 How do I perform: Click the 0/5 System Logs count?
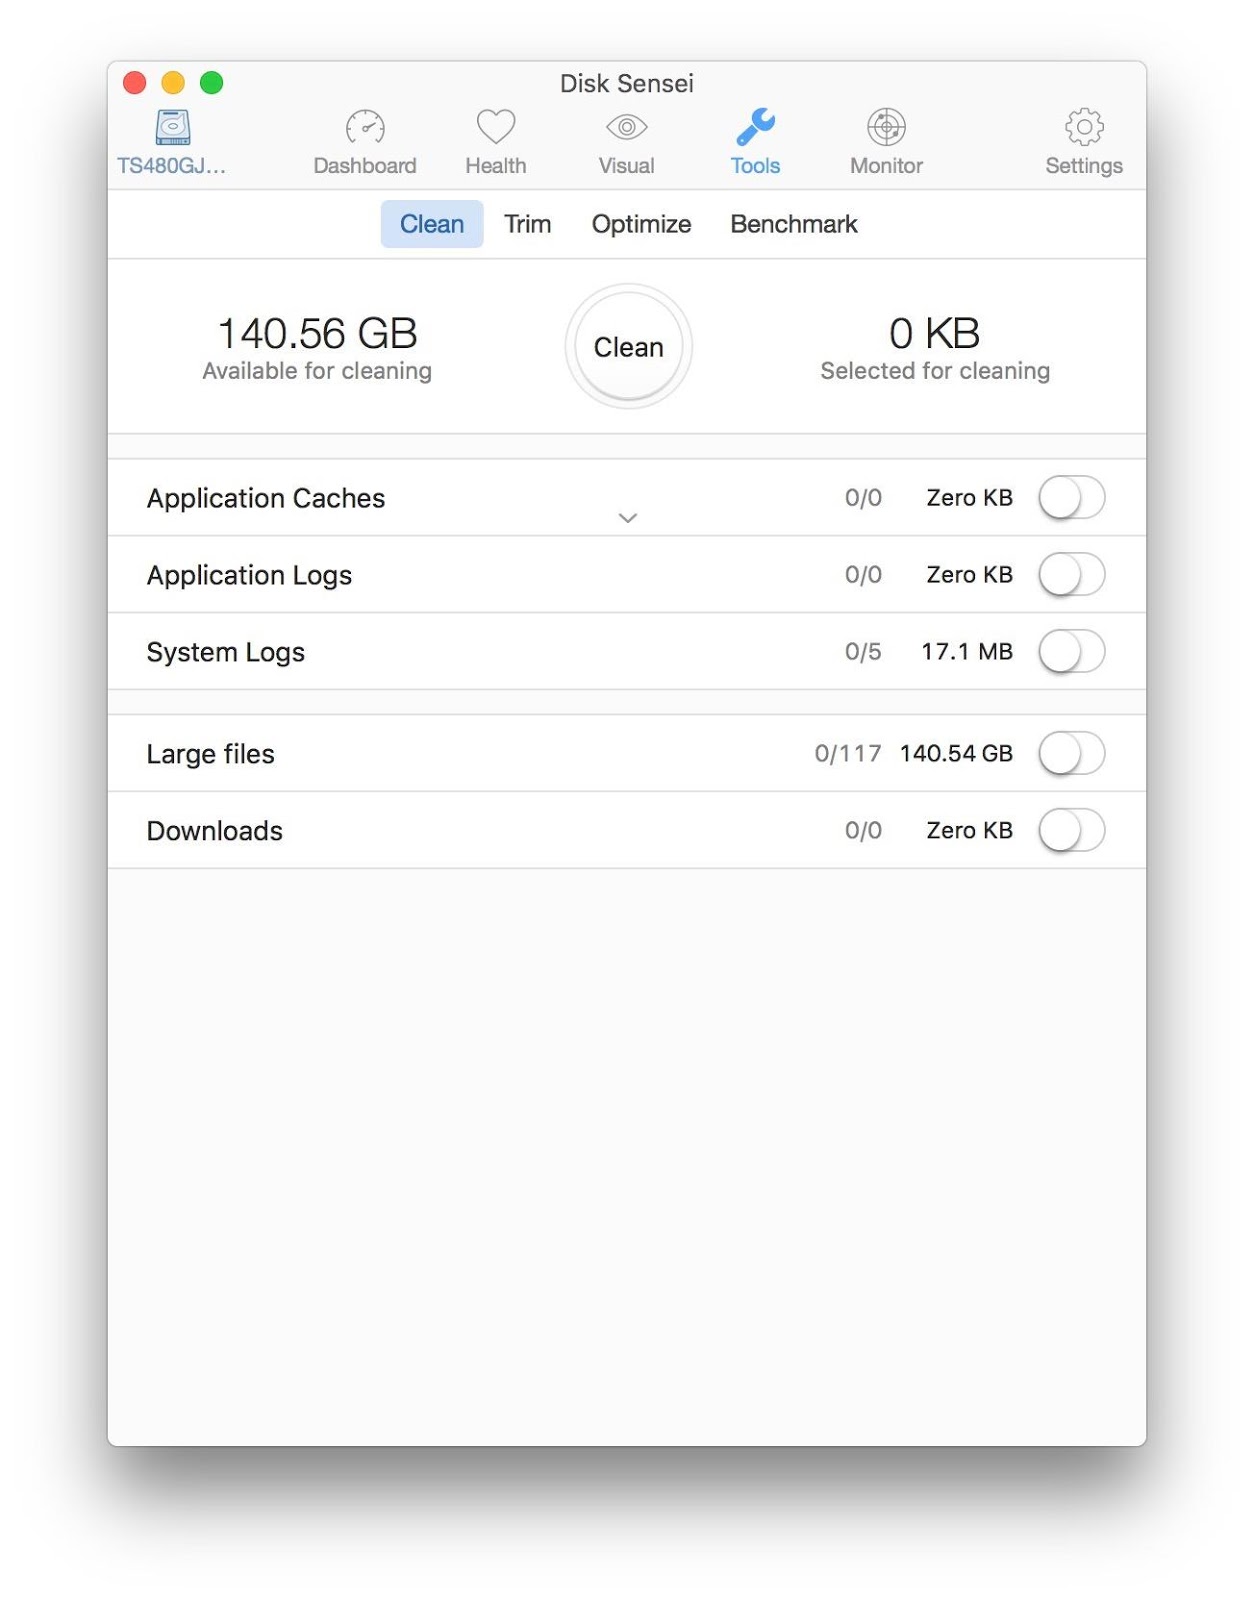click(x=863, y=652)
